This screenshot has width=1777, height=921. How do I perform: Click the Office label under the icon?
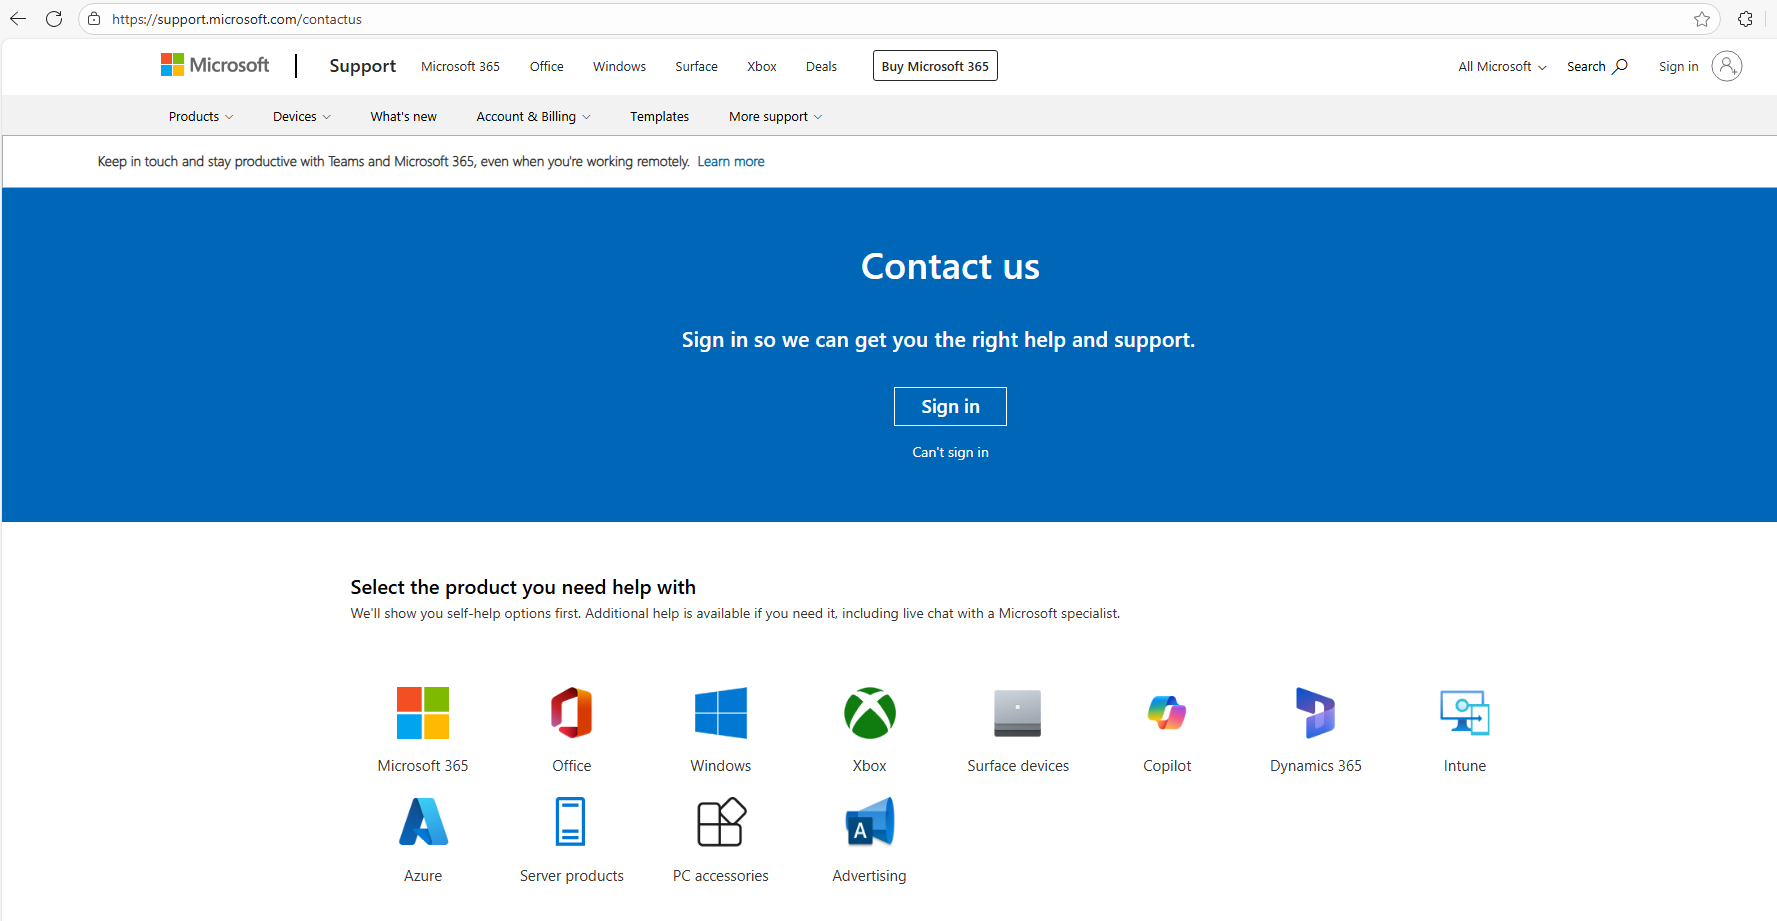(x=572, y=766)
